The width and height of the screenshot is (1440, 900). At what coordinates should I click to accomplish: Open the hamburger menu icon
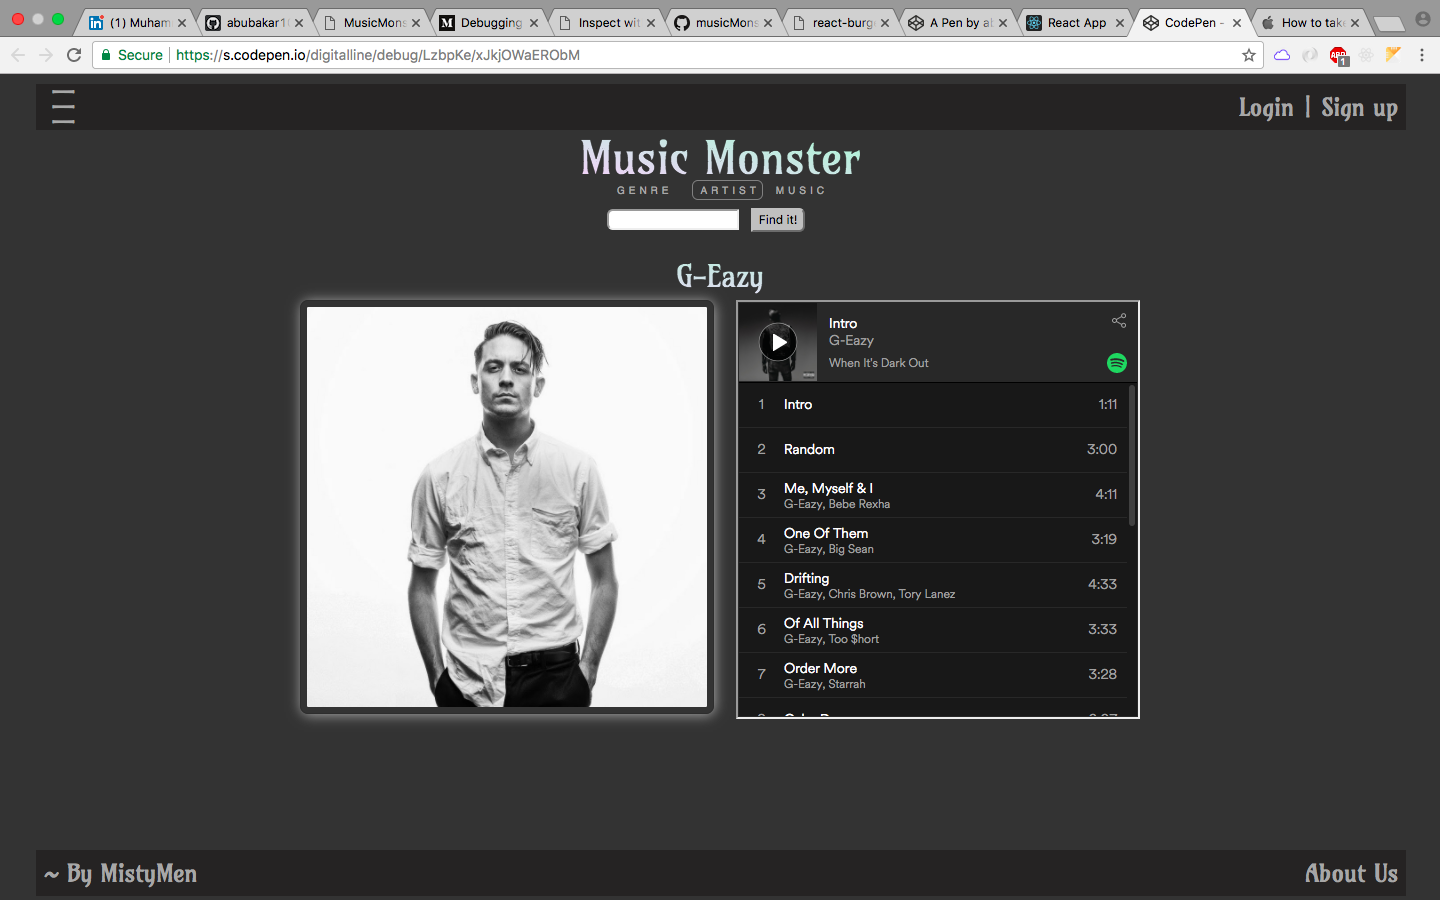[63, 107]
